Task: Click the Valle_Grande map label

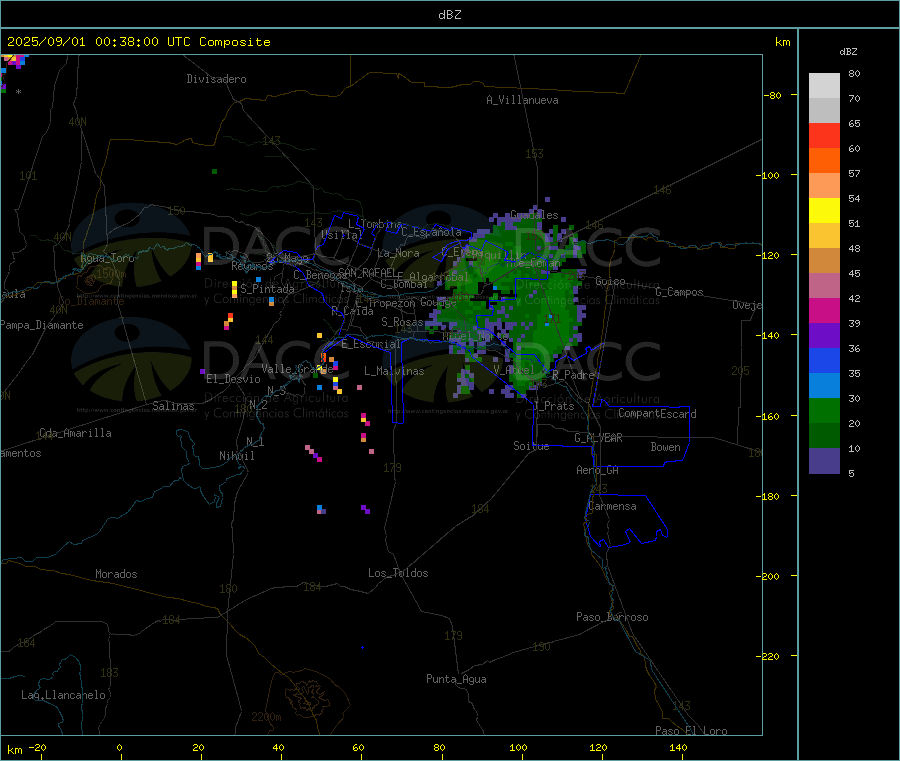Action: pos(297,369)
